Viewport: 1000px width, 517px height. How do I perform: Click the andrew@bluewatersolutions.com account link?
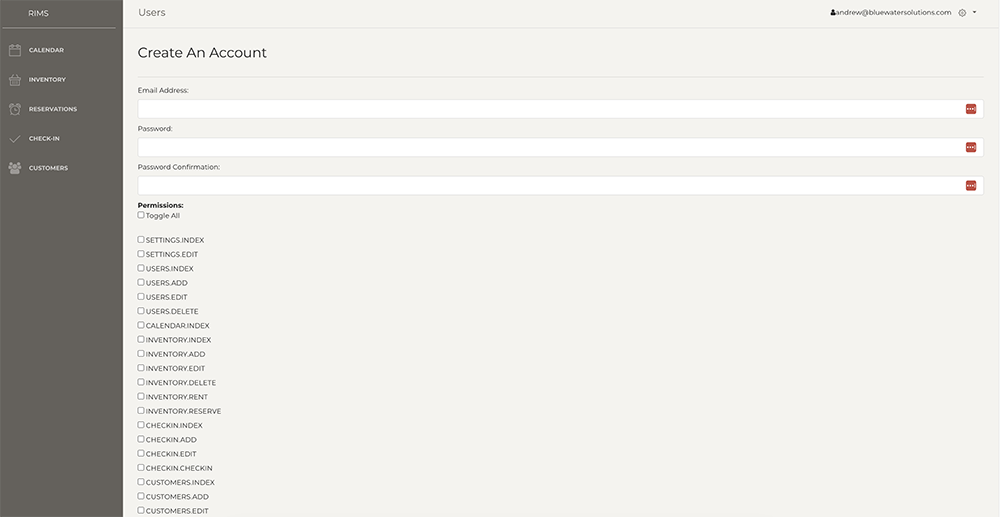coord(893,12)
